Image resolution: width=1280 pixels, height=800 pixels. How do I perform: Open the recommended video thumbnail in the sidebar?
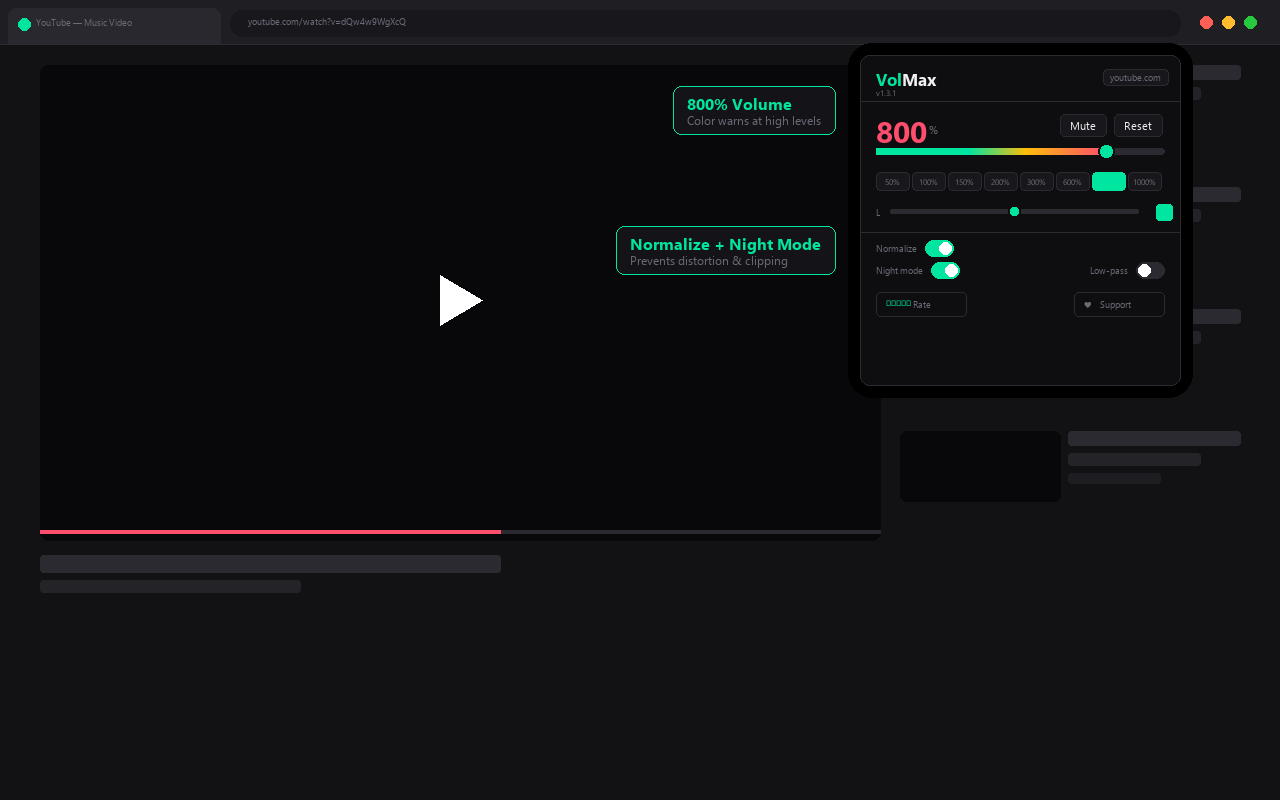pyautogui.click(x=980, y=466)
